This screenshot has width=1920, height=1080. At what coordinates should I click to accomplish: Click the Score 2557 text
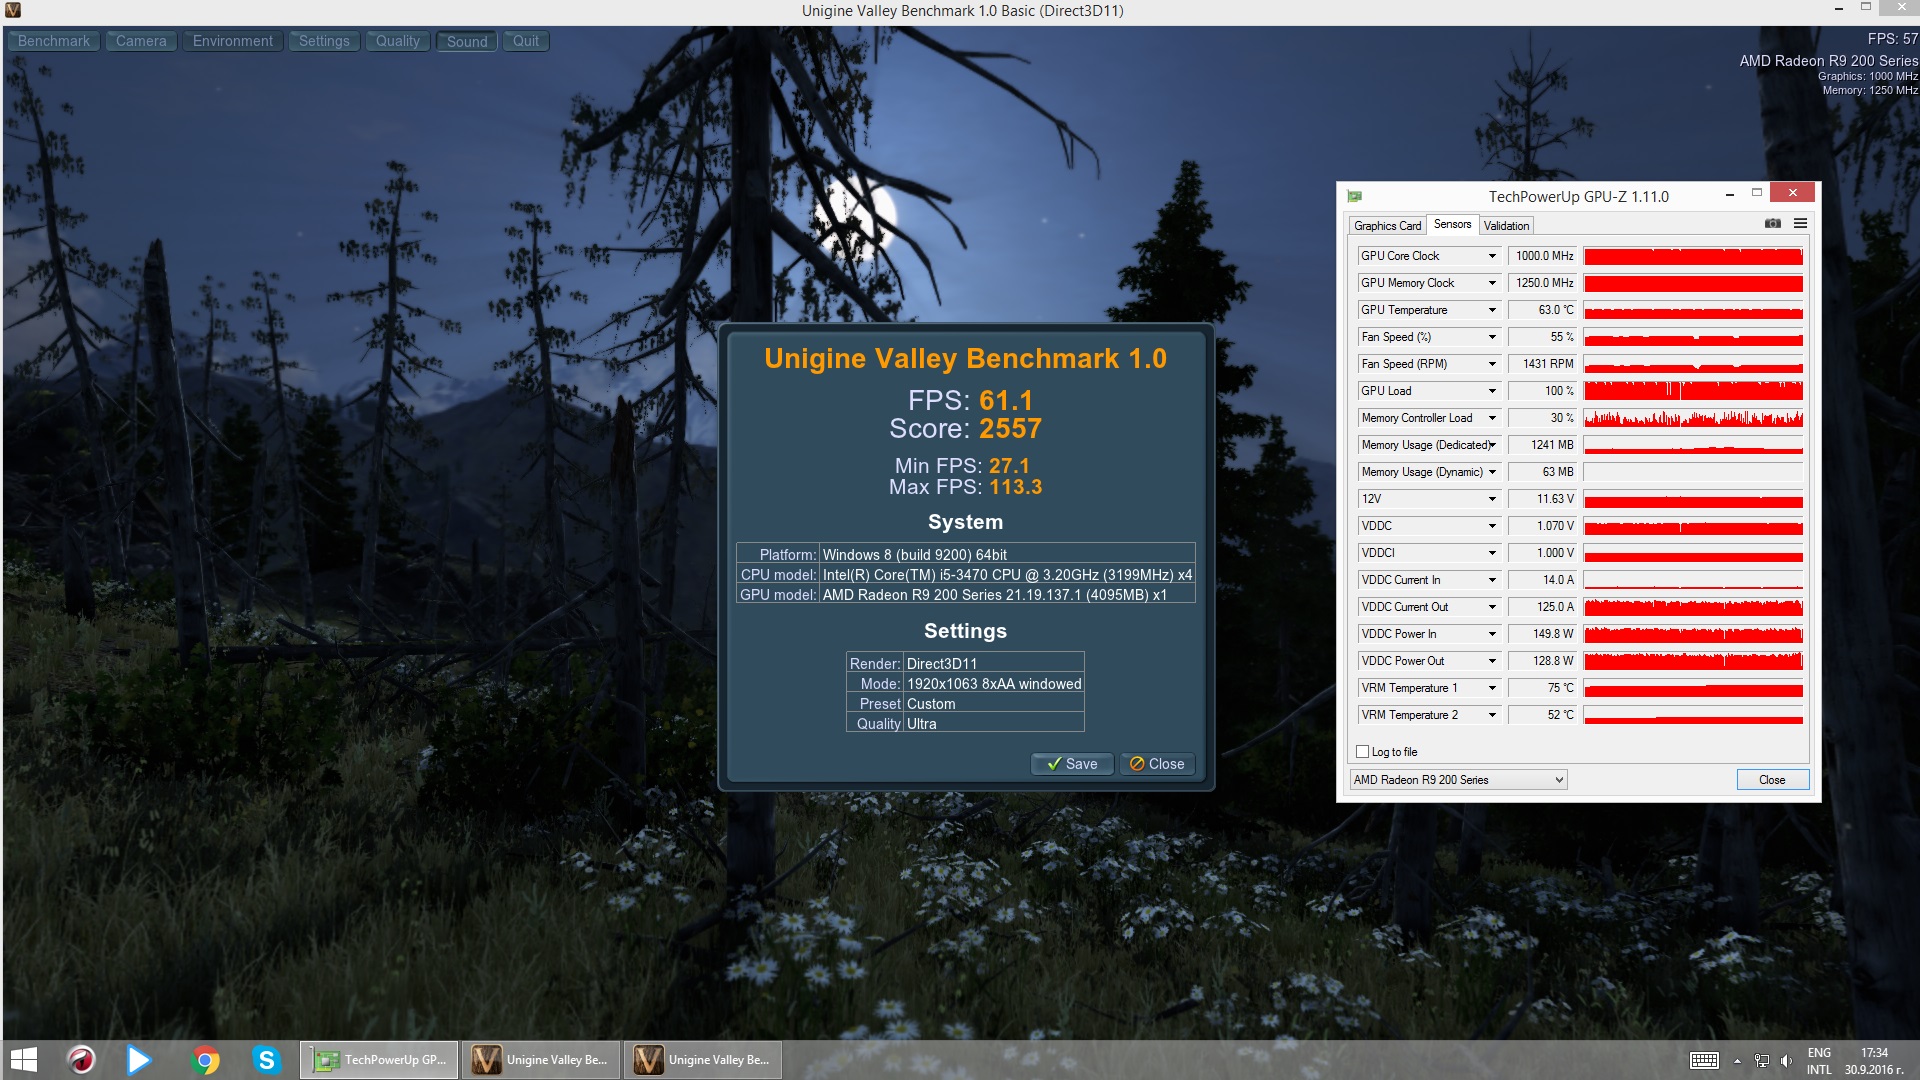tap(965, 429)
